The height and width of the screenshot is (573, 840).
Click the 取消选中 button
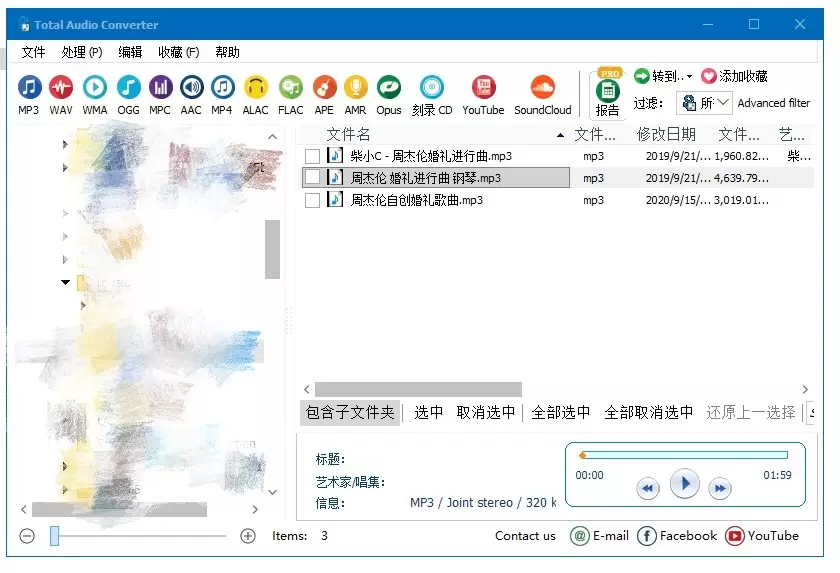[485, 412]
